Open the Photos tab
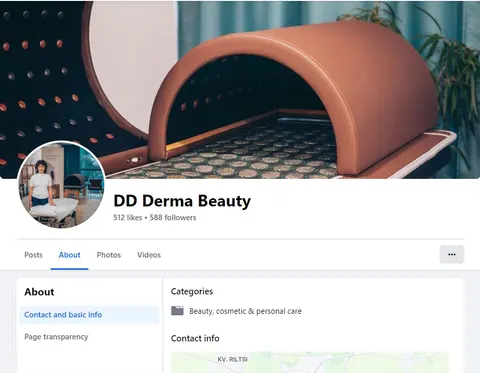 (x=109, y=255)
